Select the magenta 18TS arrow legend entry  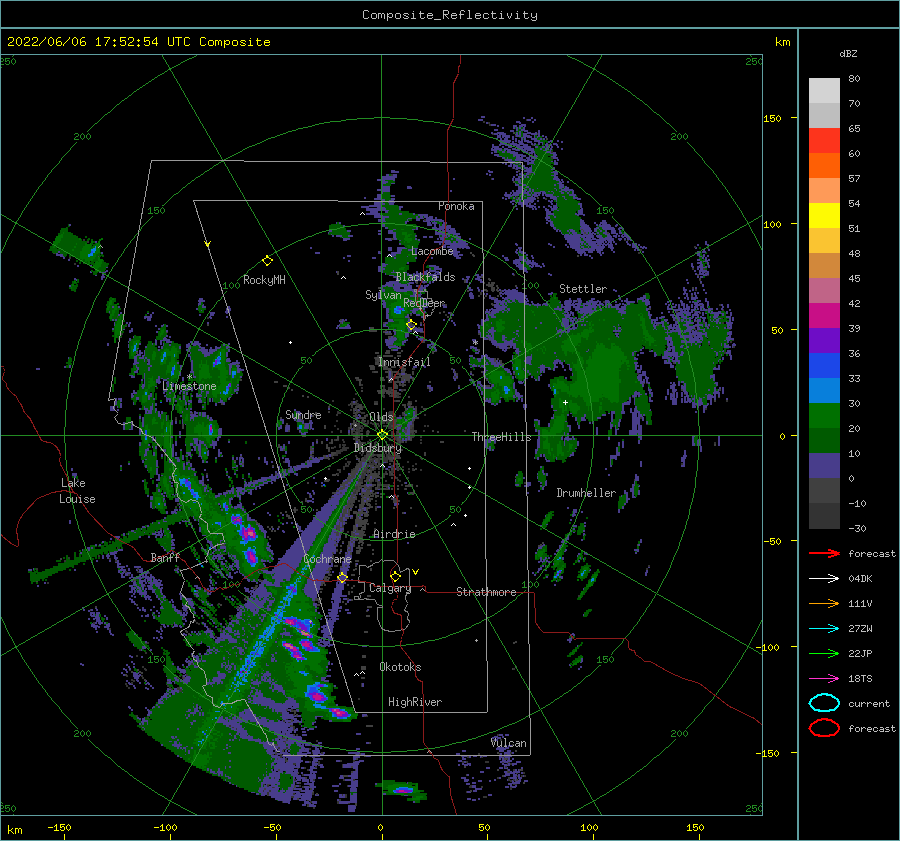coord(824,678)
